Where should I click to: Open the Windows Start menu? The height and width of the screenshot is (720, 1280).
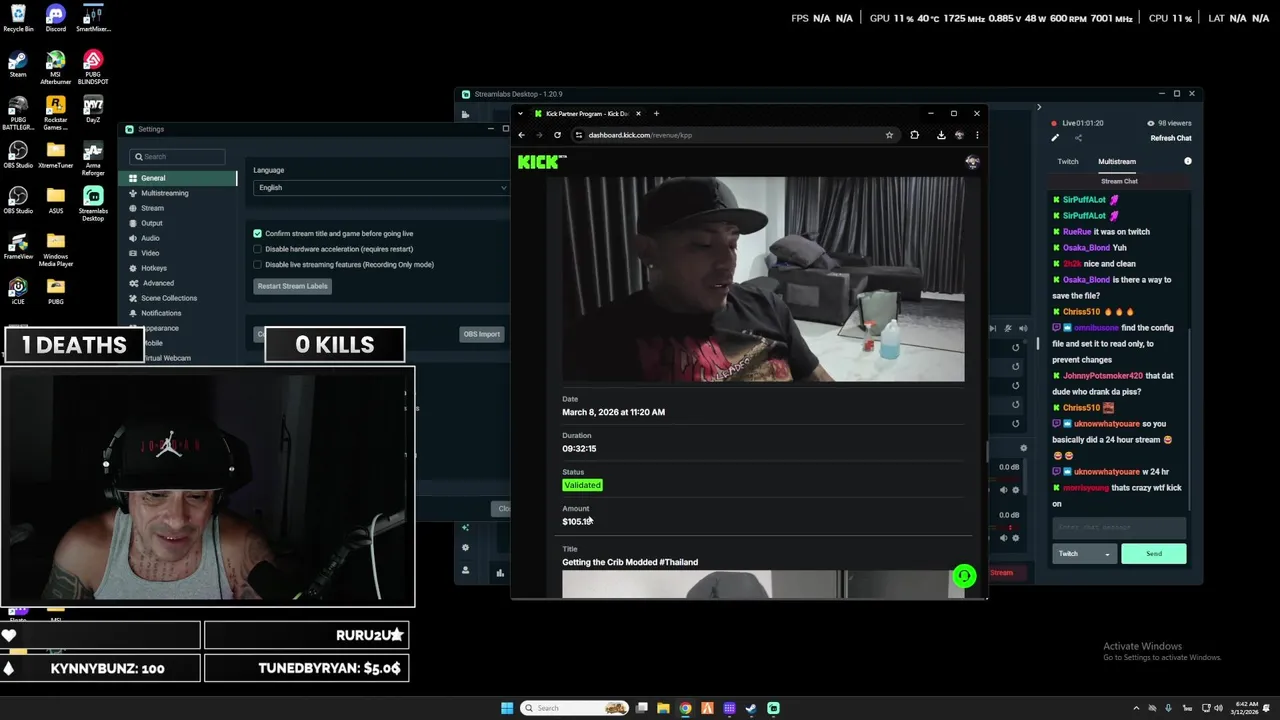507,708
